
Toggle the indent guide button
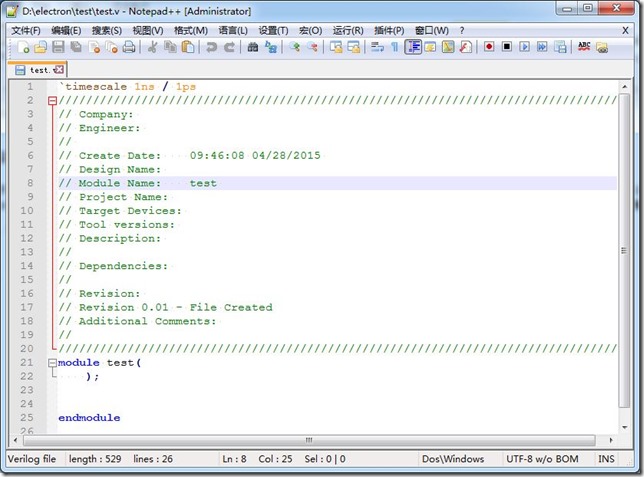point(413,47)
